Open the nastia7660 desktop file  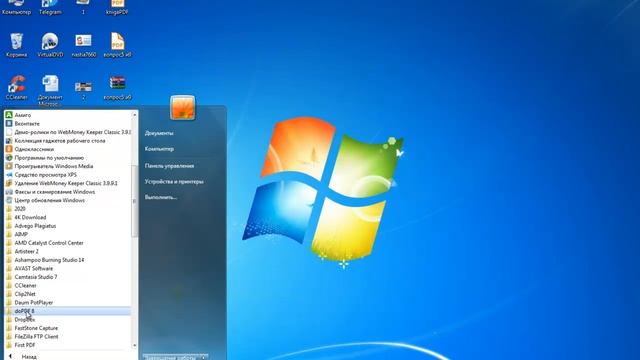click(84, 45)
